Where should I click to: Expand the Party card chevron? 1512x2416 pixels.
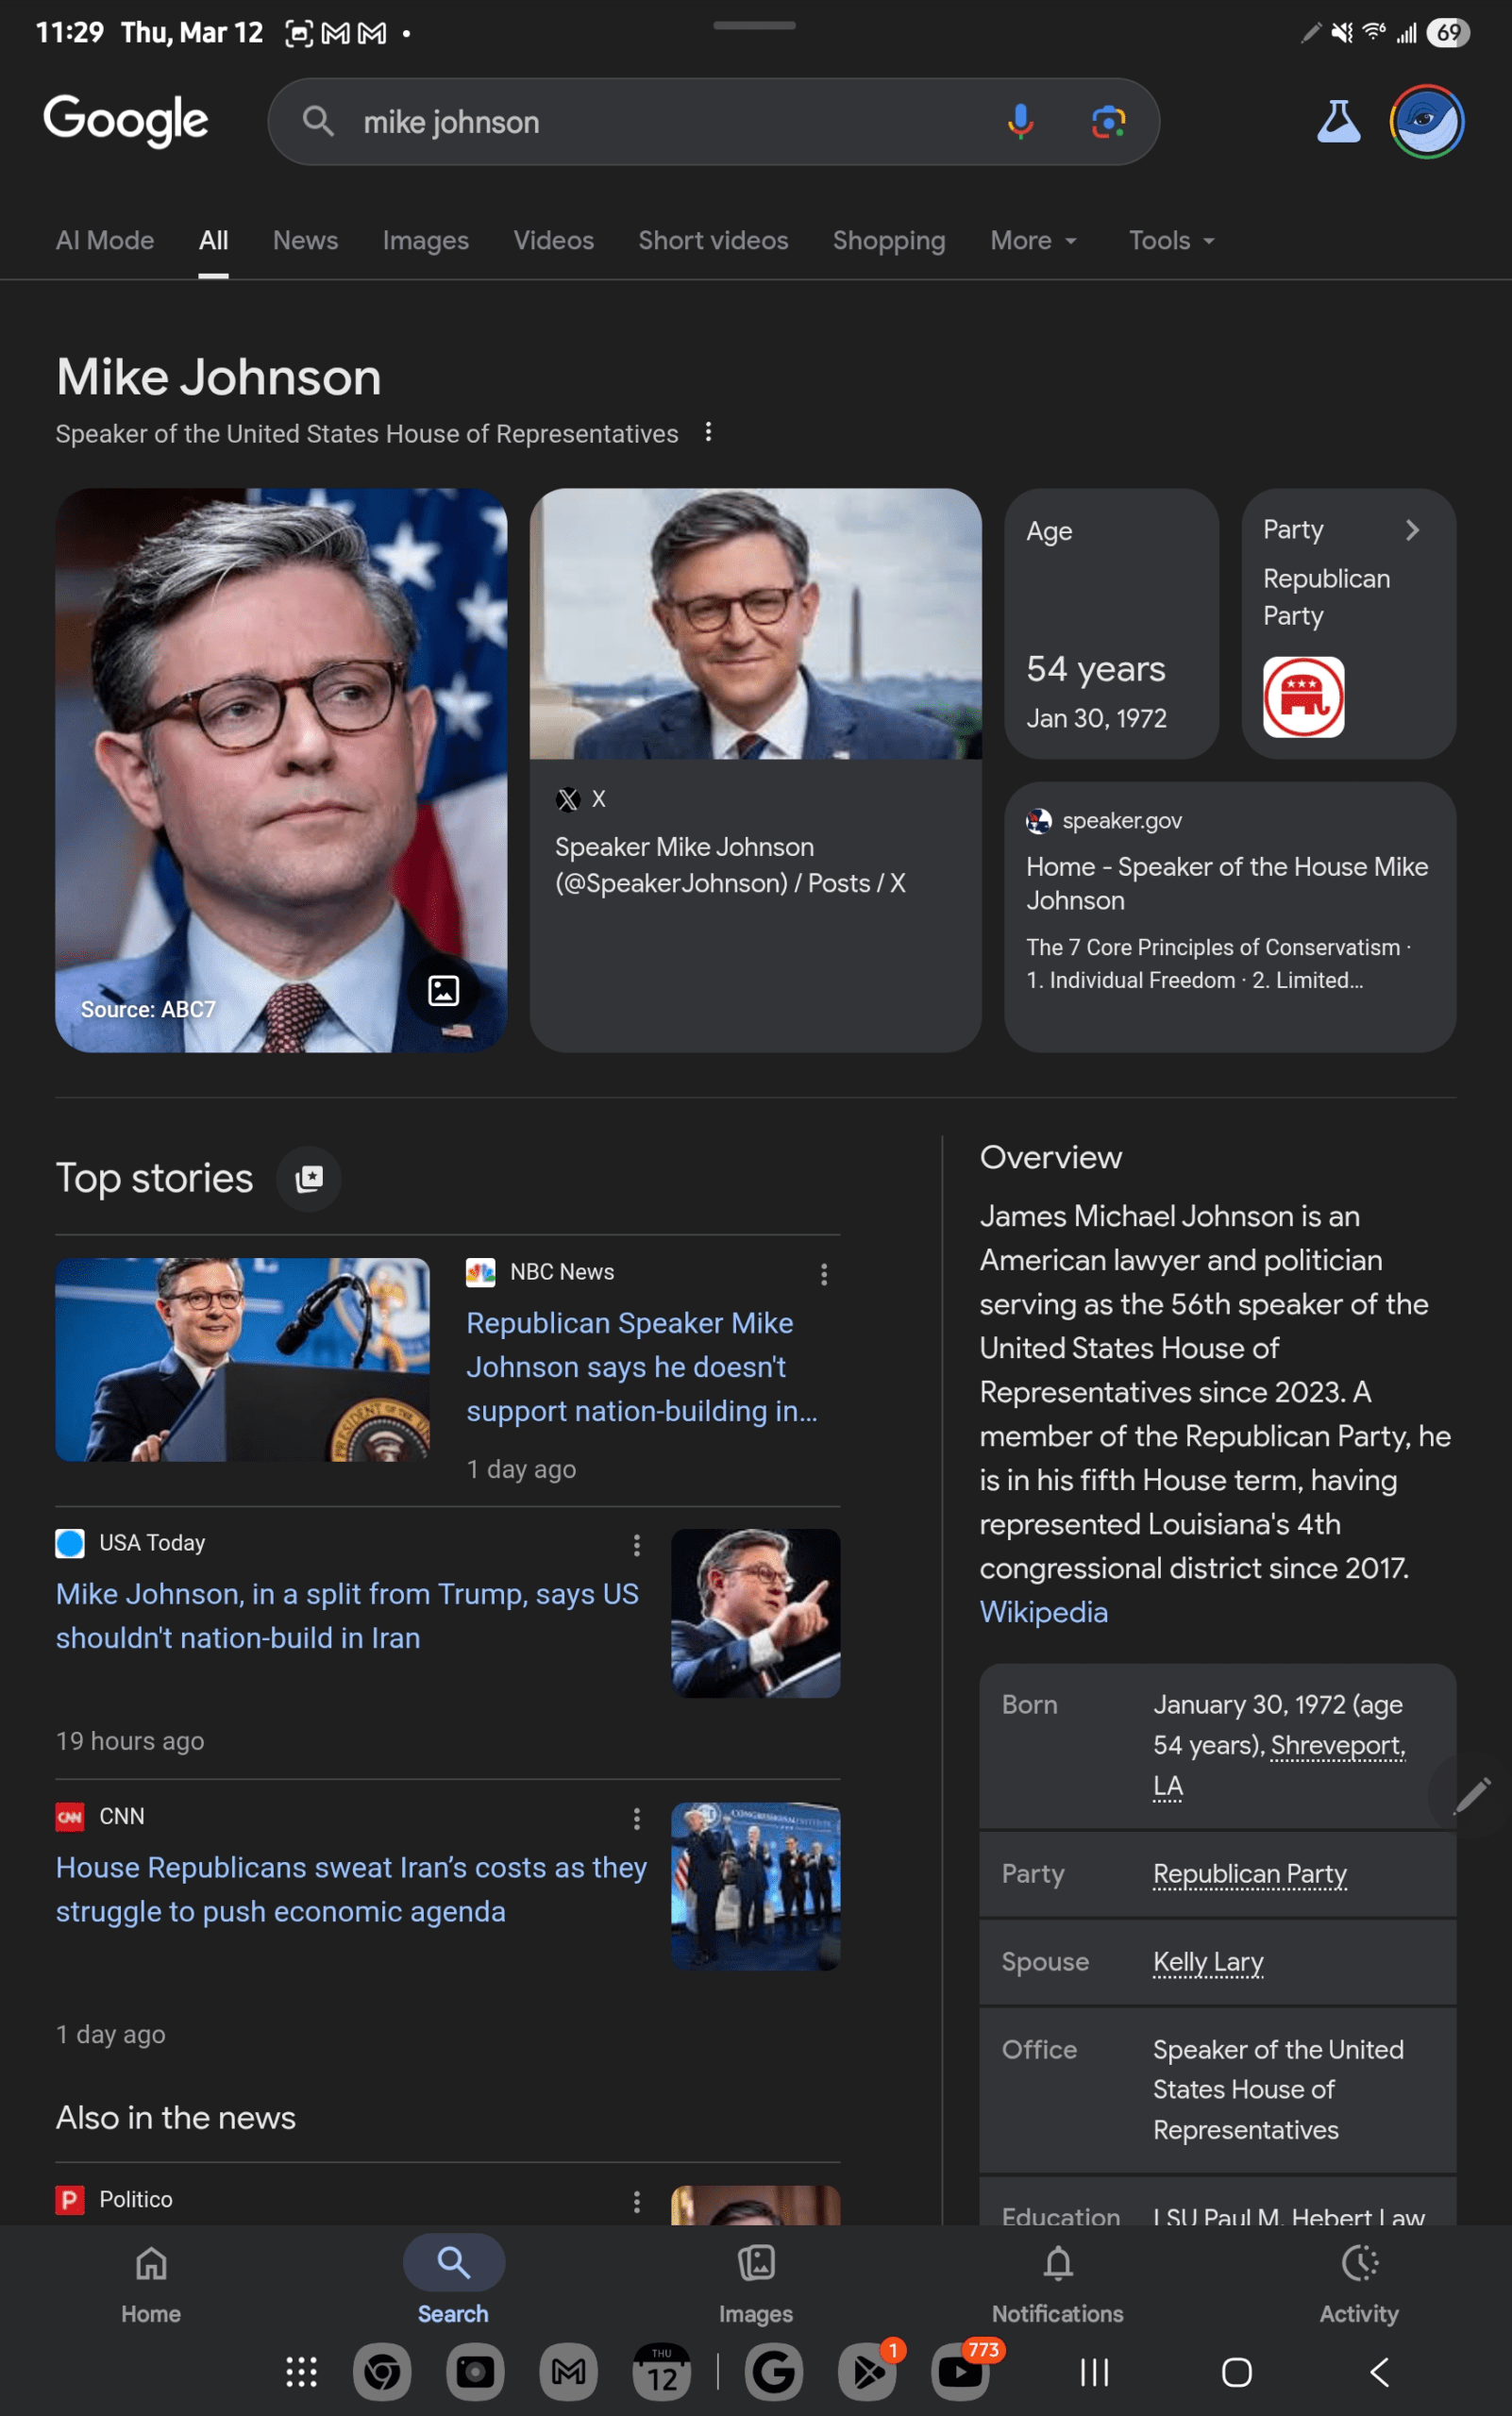[x=1412, y=530]
